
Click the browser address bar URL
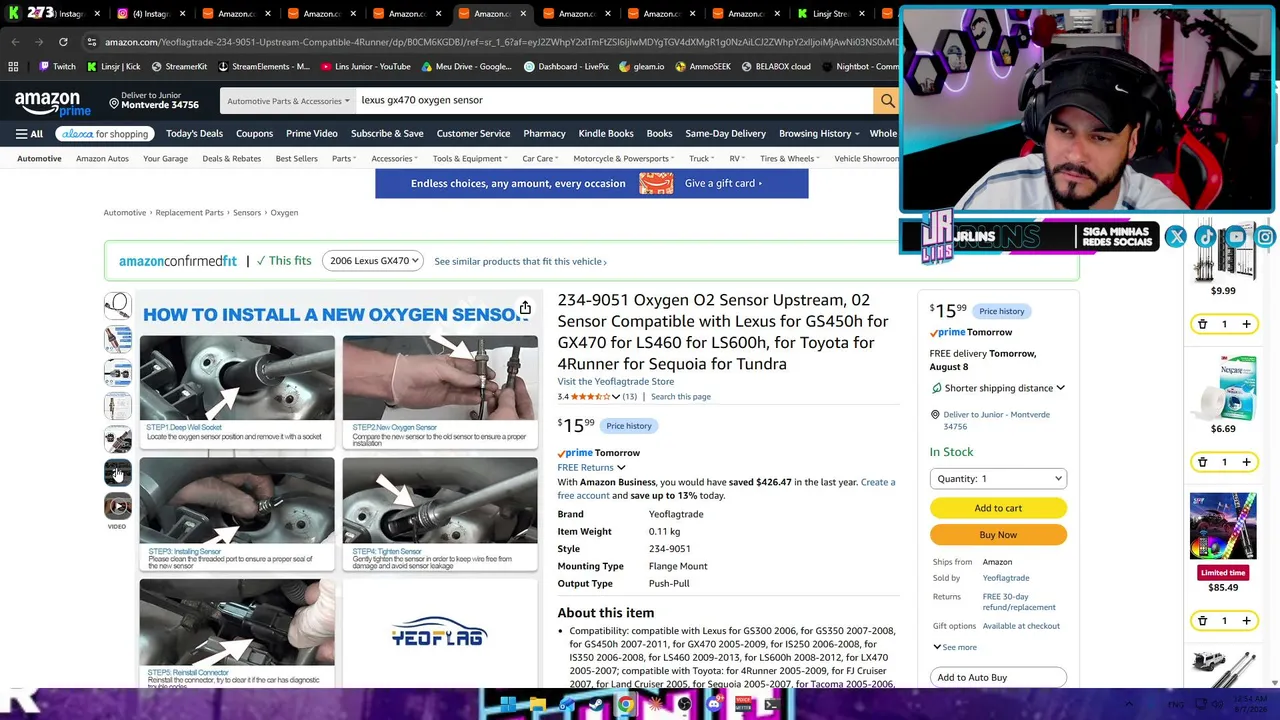pos(500,42)
